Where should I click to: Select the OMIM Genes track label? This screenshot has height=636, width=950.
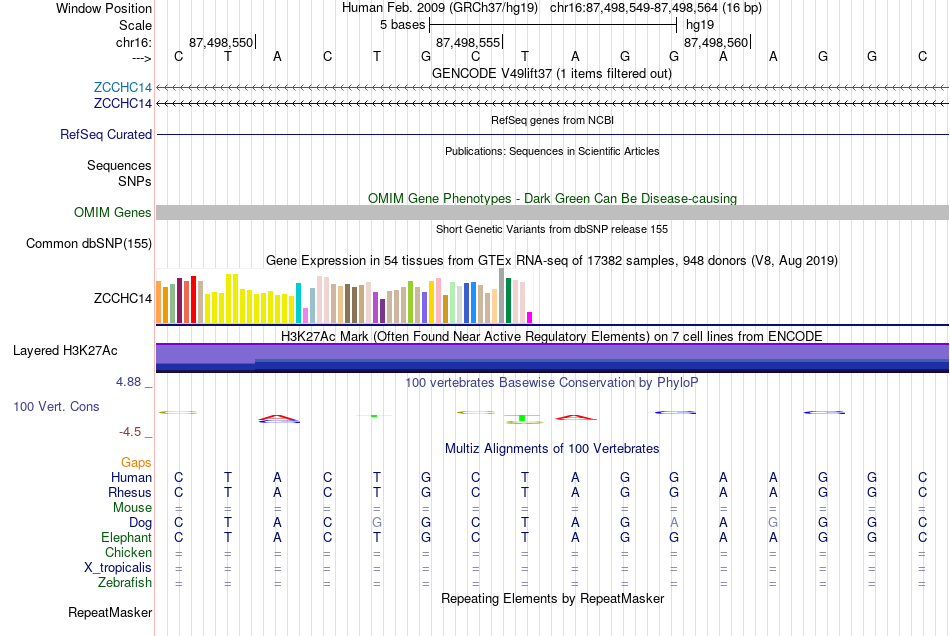[113, 213]
